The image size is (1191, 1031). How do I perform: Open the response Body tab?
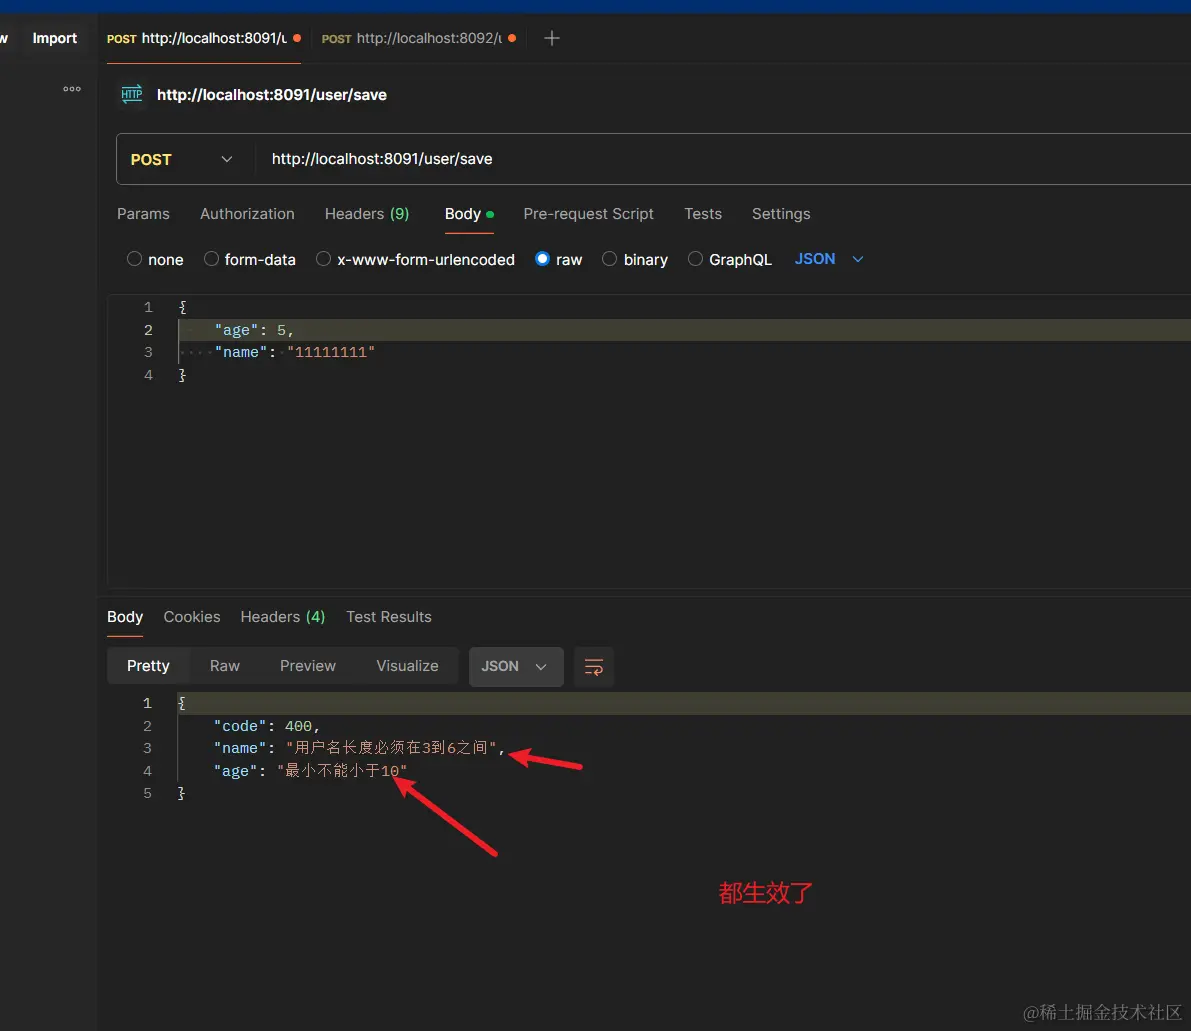pyautogui.click(x=125, y=617)
